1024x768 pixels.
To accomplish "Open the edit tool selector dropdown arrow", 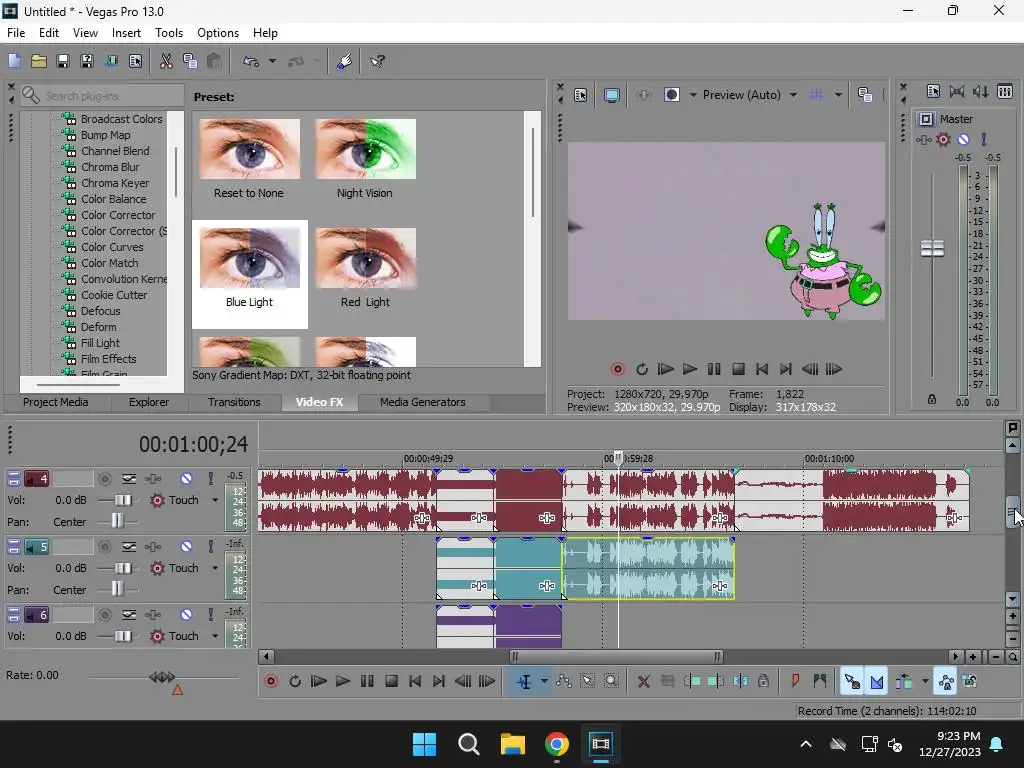I will [x=544, y=682].
